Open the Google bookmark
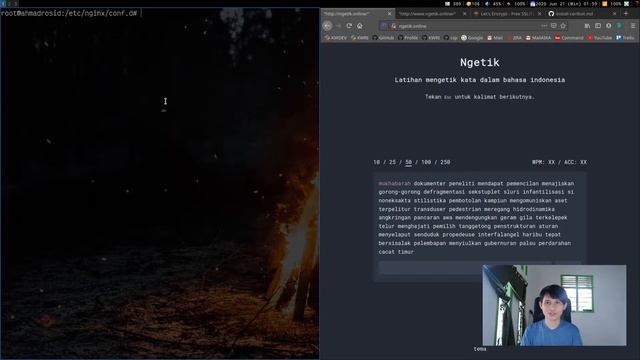The image size is (640, 360). [x=472, y=38]
